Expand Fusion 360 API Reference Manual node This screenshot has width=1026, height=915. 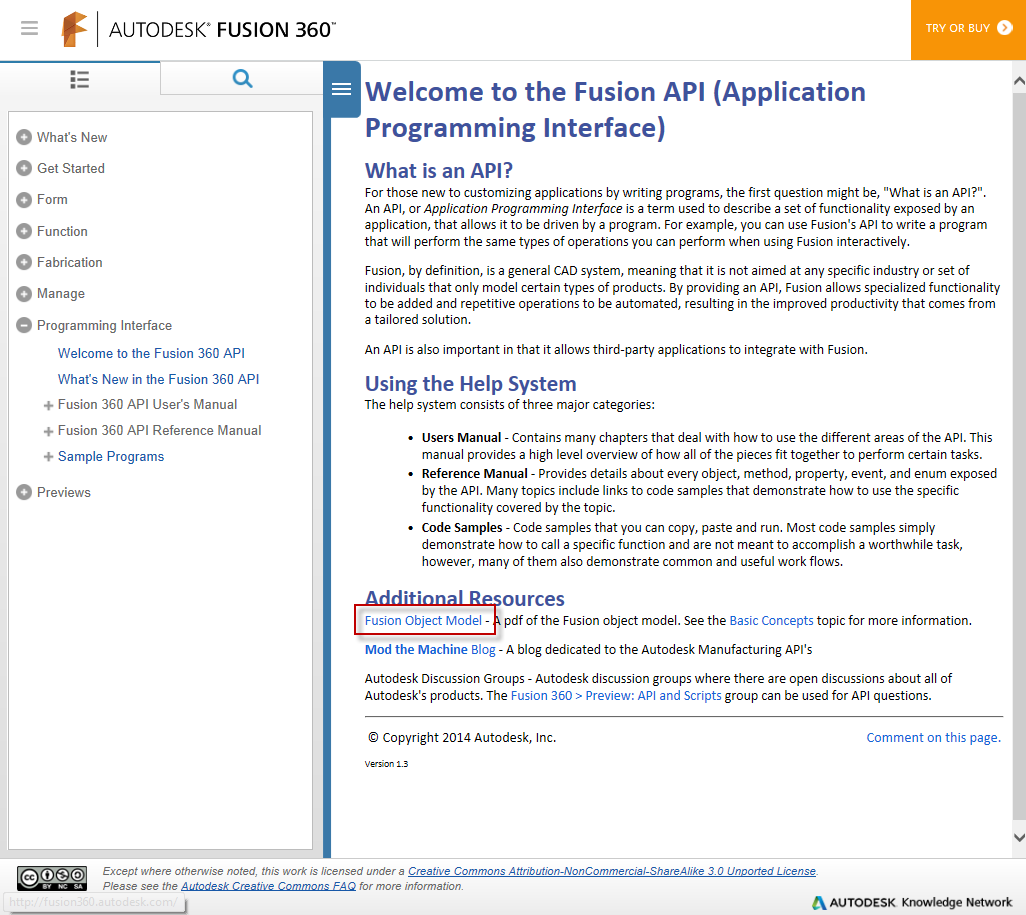pos(48,431)
